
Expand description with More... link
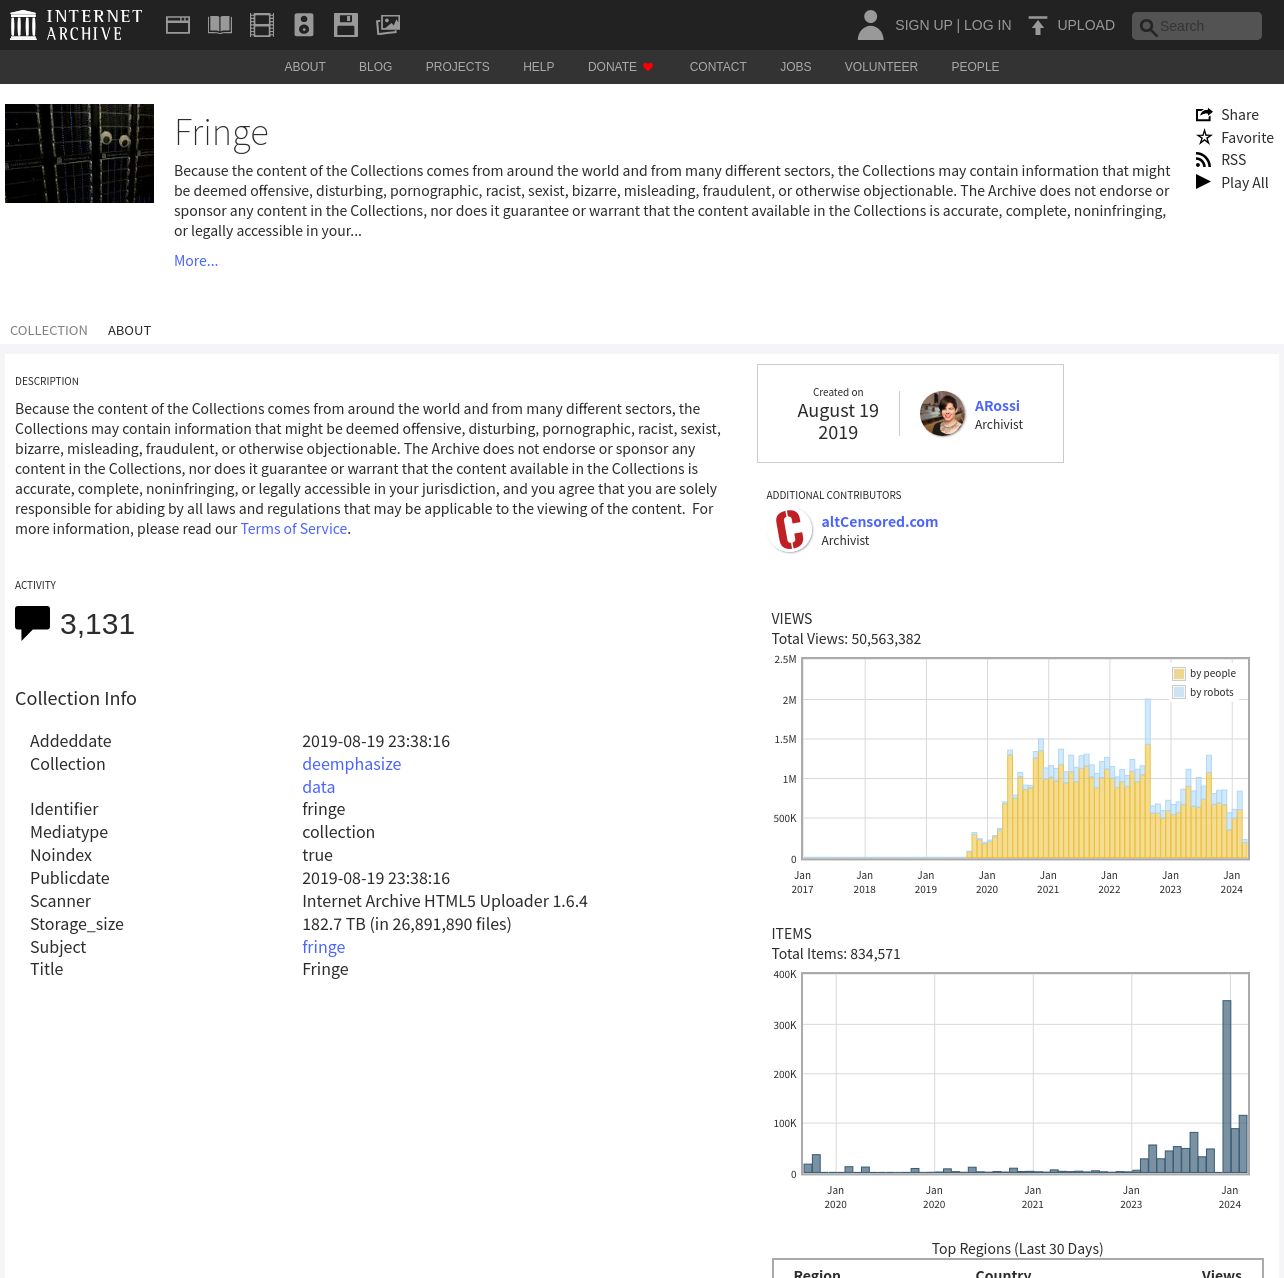(x=196, y=261)
